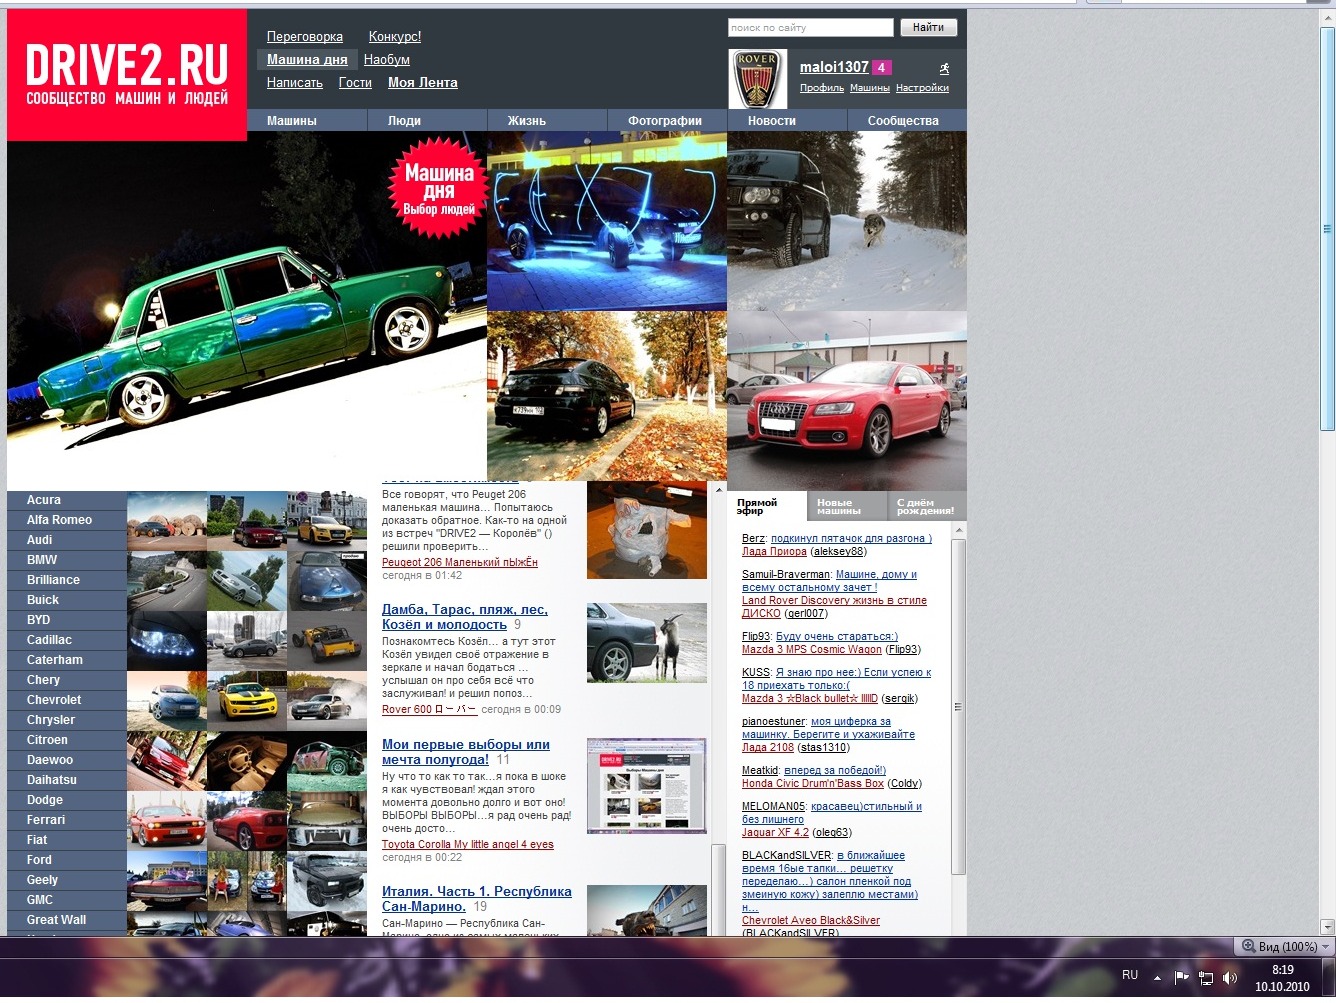Screen dimensions: 1336x1003
Task: Open the Машины navigation tab
Action: [x=292, y=121]
